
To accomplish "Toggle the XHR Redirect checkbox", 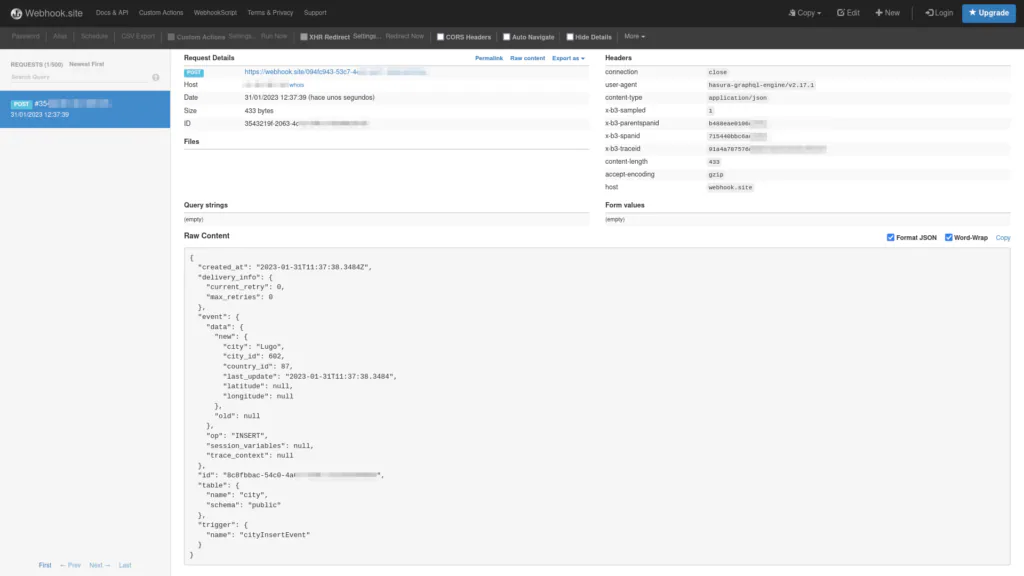I will pyautogui.click(x=304, y=37).
